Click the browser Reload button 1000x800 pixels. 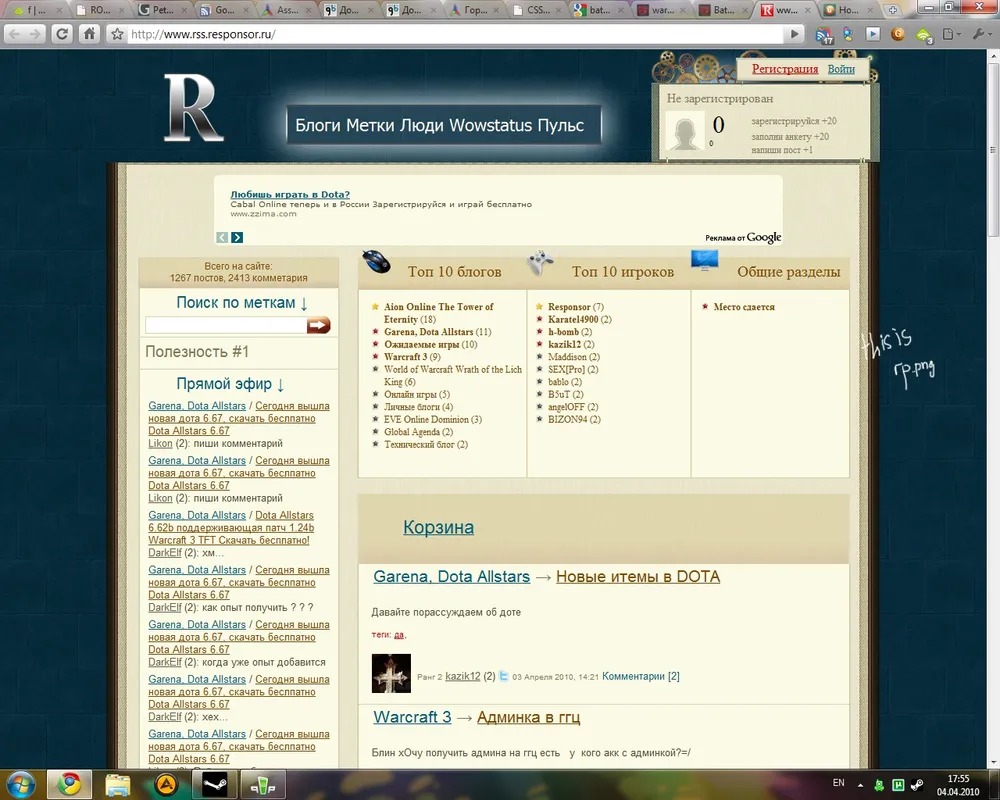(62, 34)
